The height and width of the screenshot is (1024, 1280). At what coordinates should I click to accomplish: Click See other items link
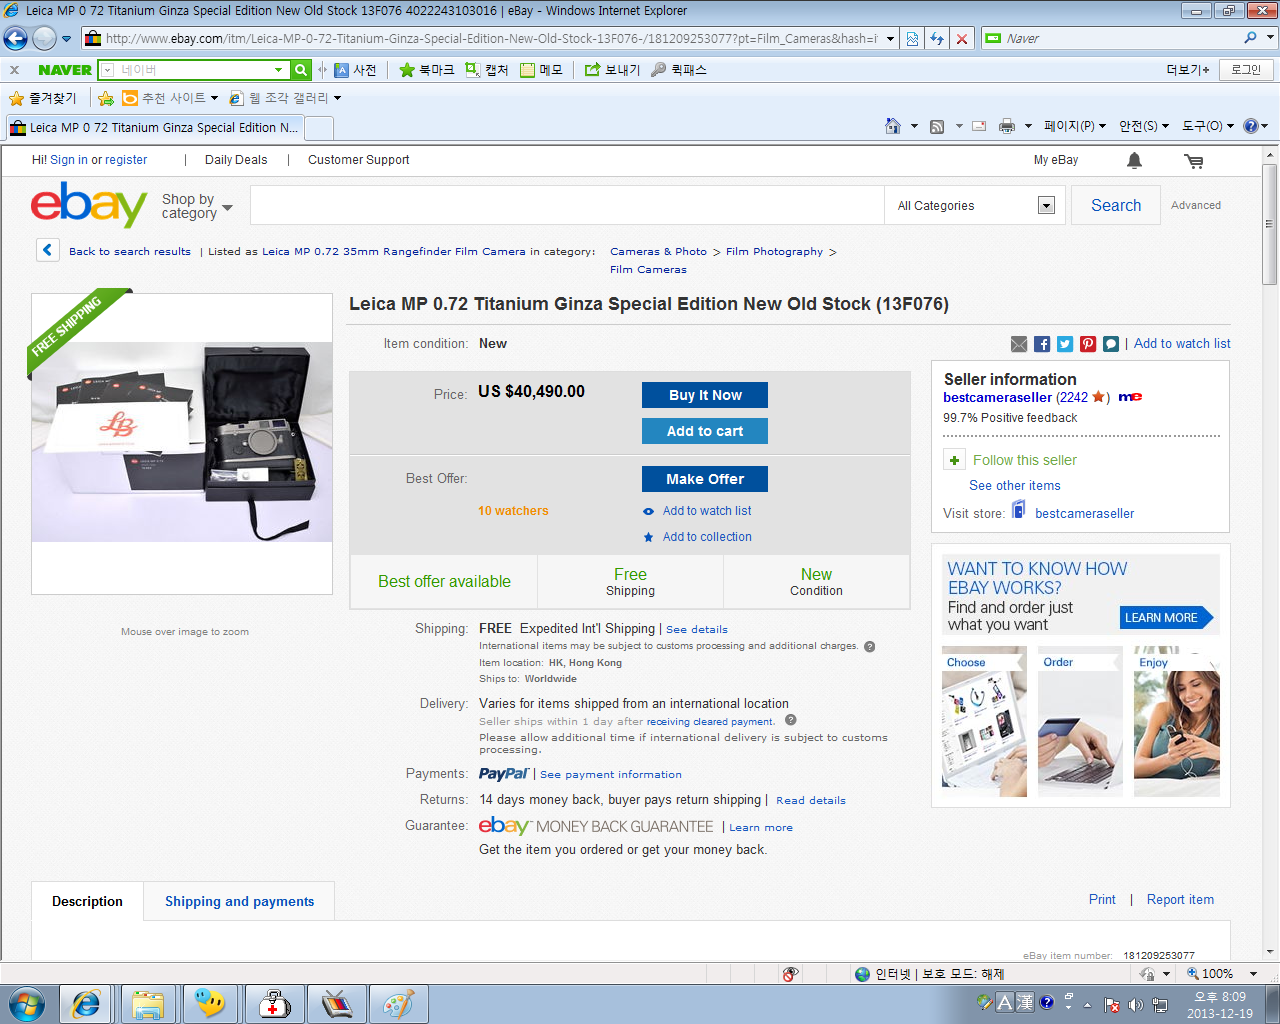[x=1015, y=486]
